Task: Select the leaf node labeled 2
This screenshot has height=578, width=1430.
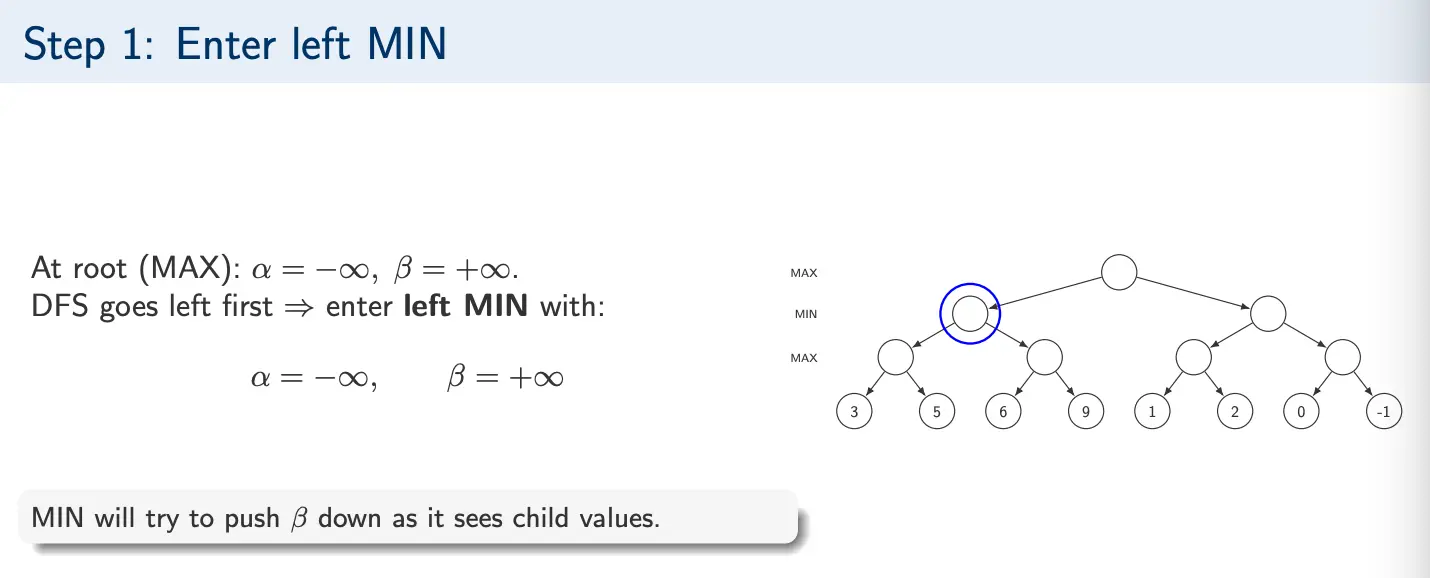Action: pyautogui.click(x=1235, y=413)
